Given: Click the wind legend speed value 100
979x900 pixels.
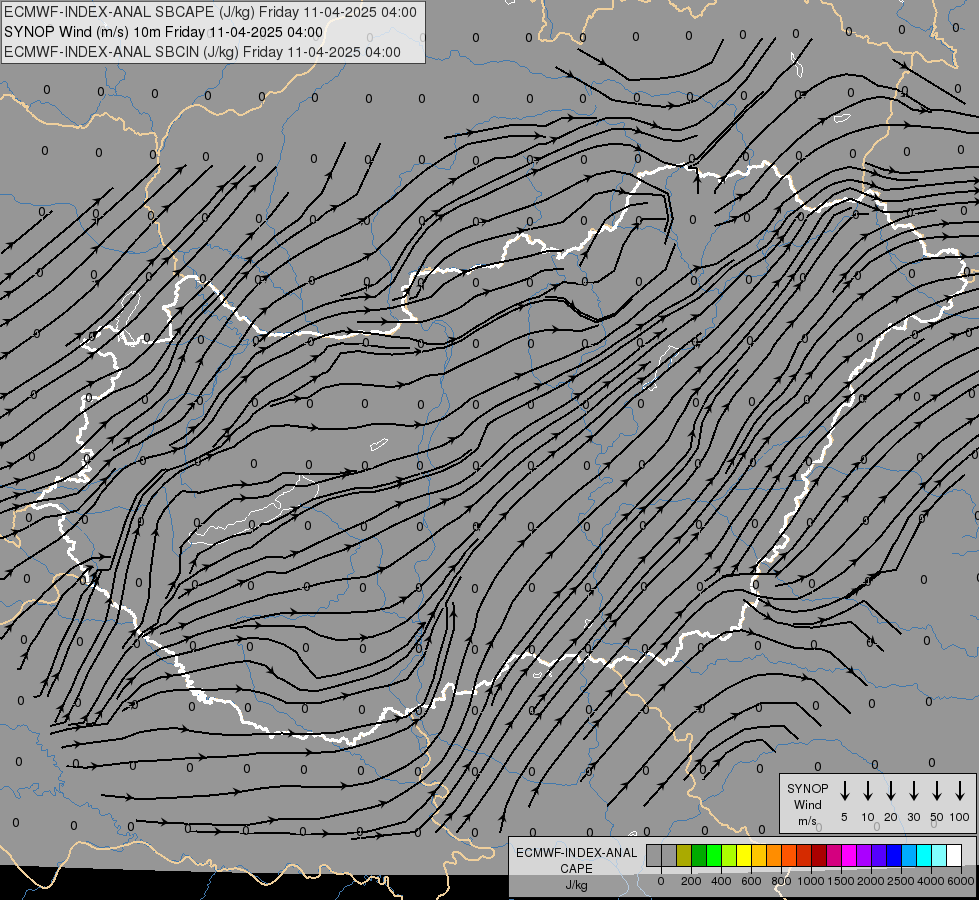Looking at the screenshot, I should click(960, 817).
